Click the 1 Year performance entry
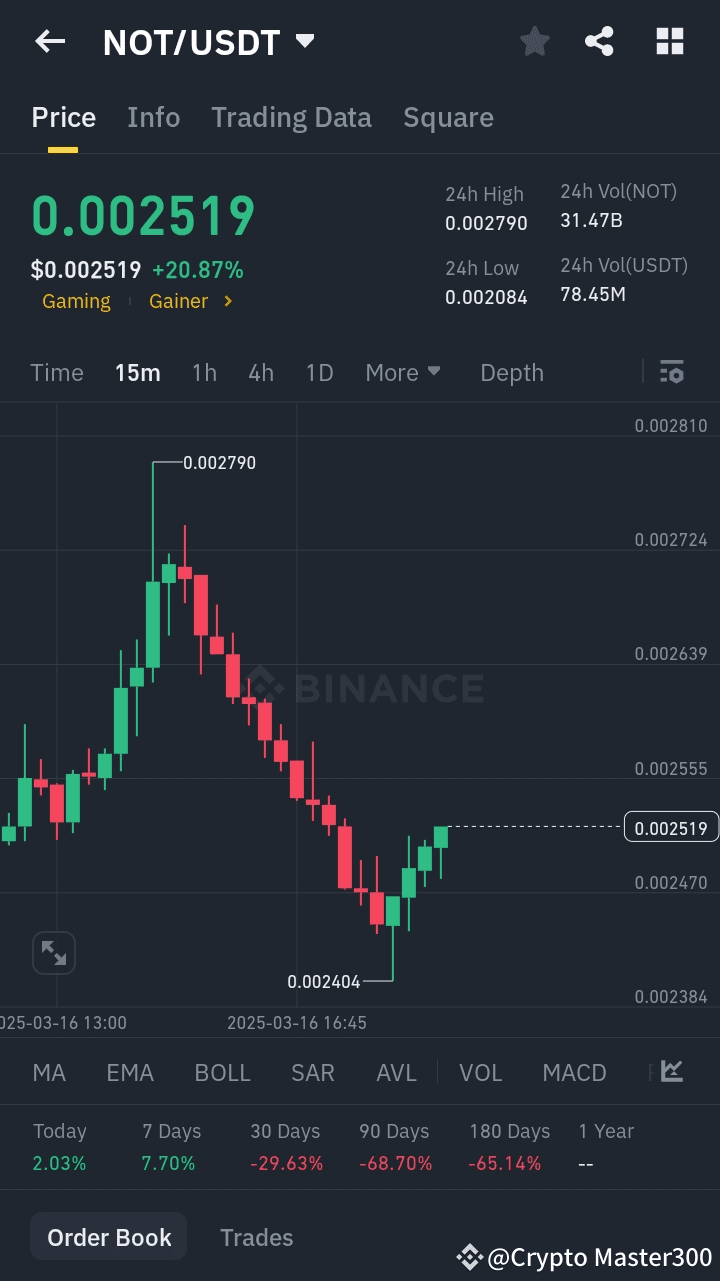 point(606,1147)
